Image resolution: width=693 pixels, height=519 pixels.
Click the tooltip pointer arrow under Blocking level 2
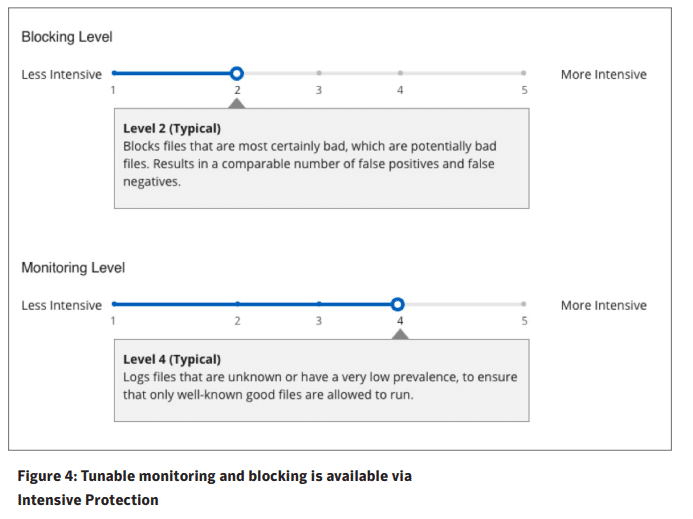[237, 103]
